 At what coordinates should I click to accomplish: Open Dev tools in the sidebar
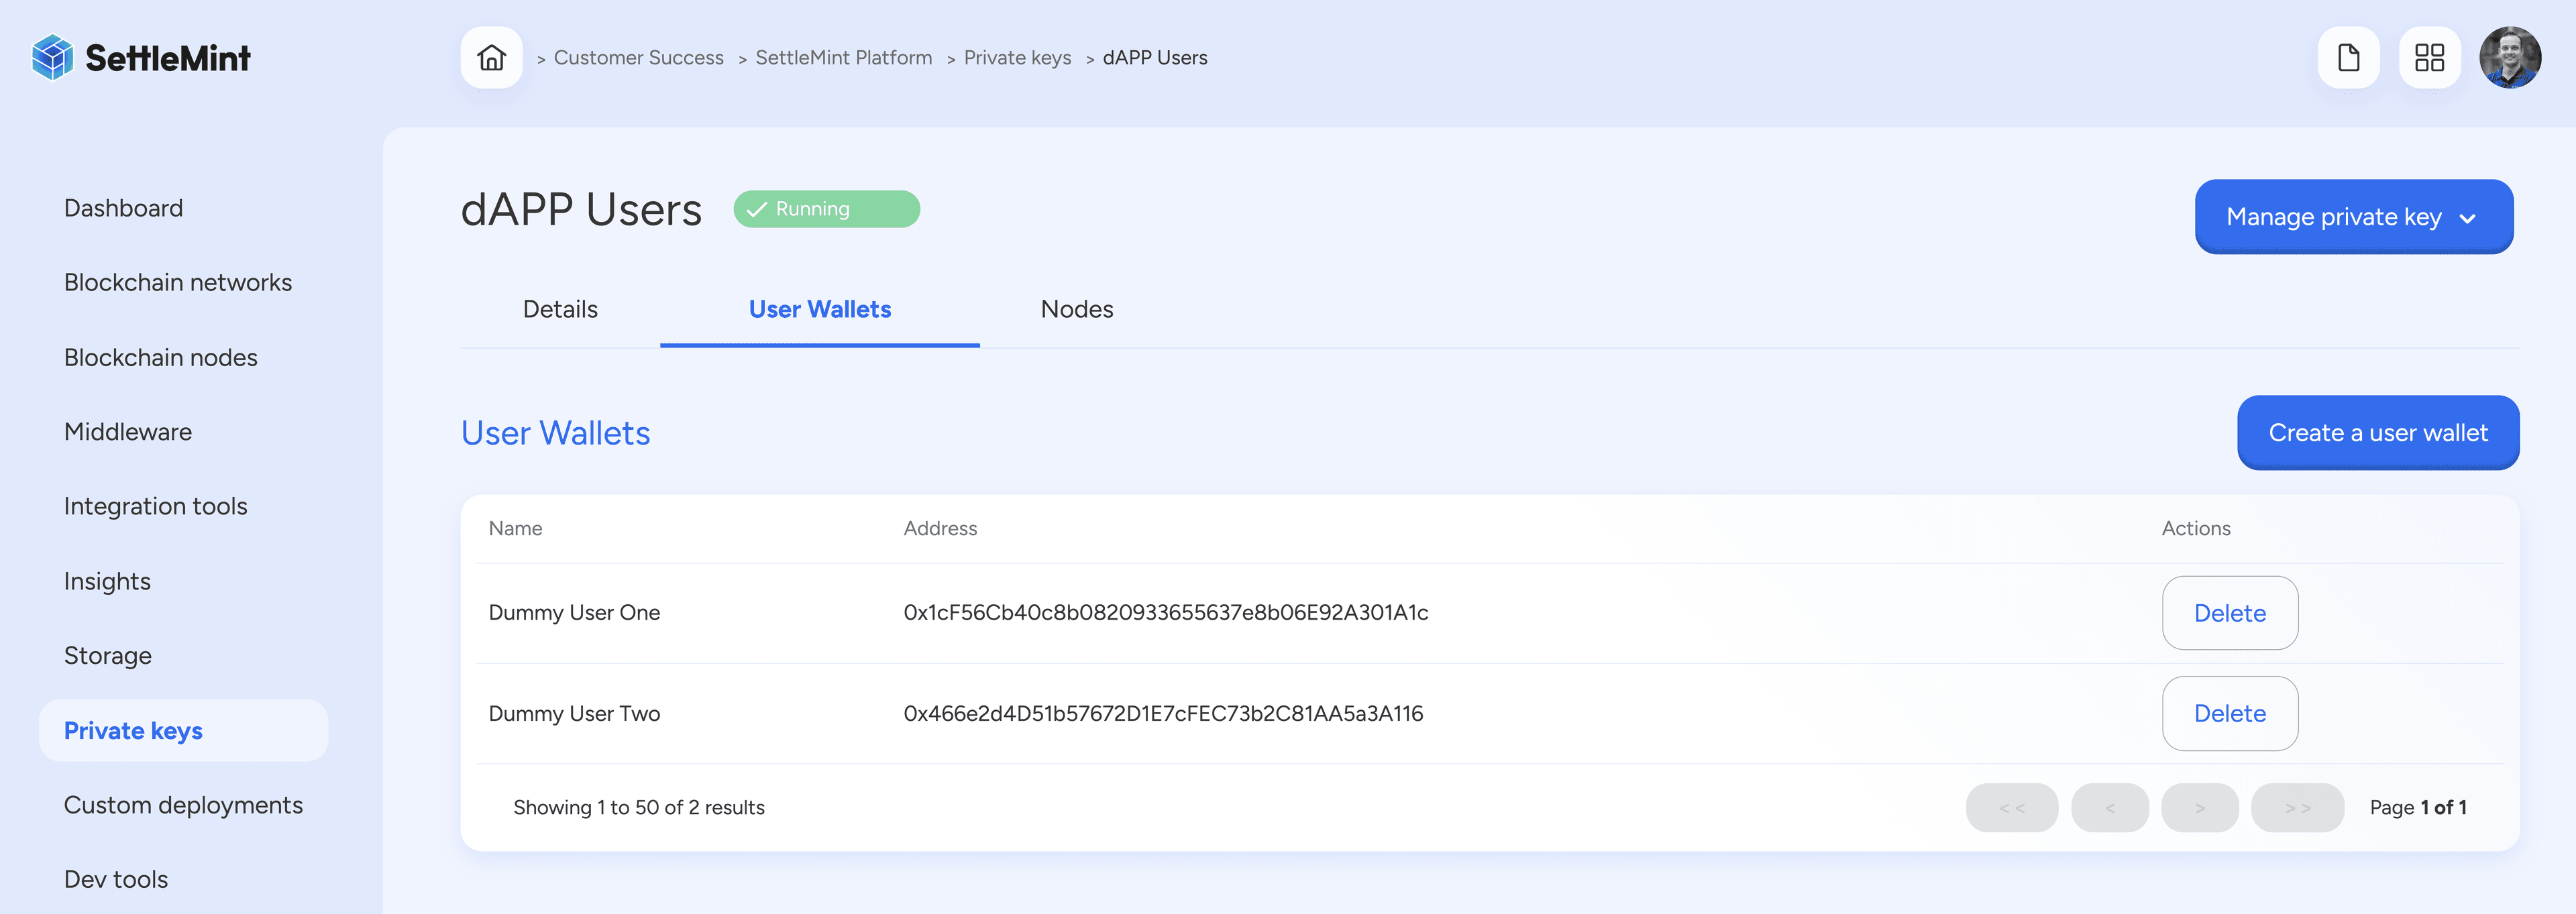(116, 879)
